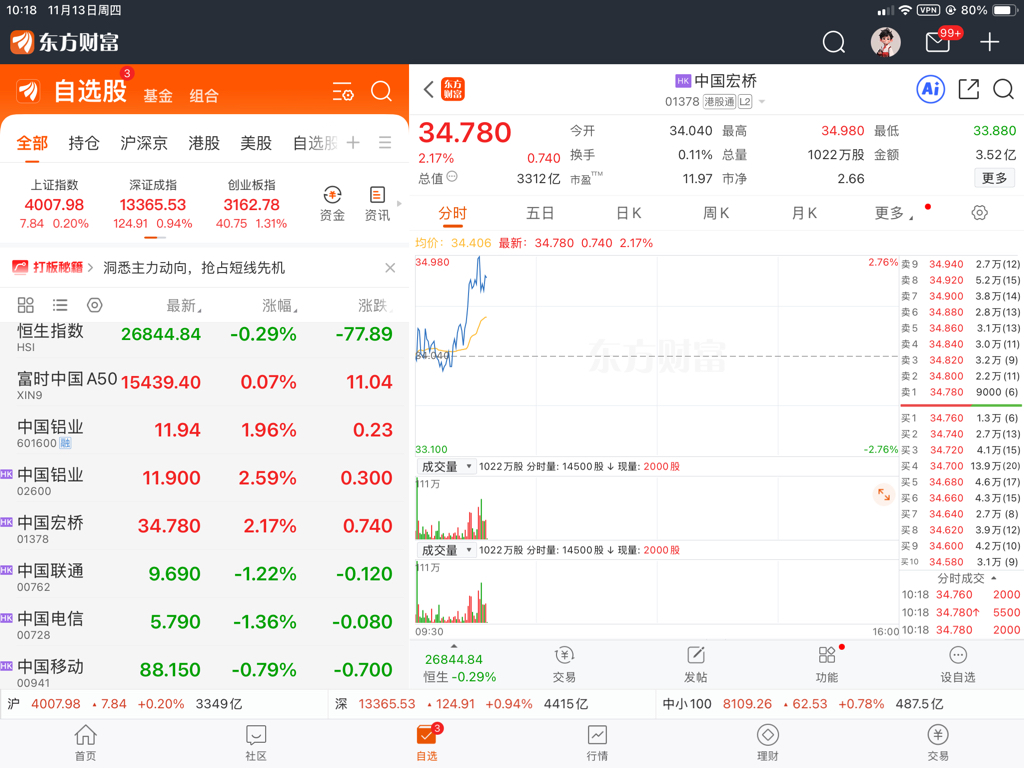Screen dimensions: 1024x768
Task: Switch chart to 五日 view
Action: click(x=540, y=213)
